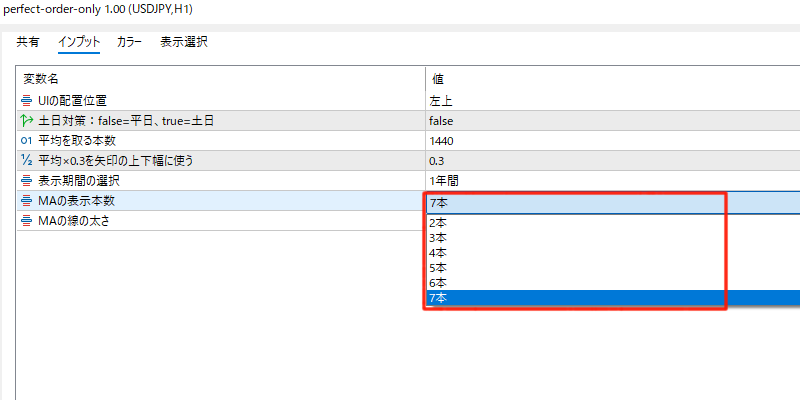Viewport: 800px width, 400px height.
Task: Open the カラー tab
Action: (129, 43)
